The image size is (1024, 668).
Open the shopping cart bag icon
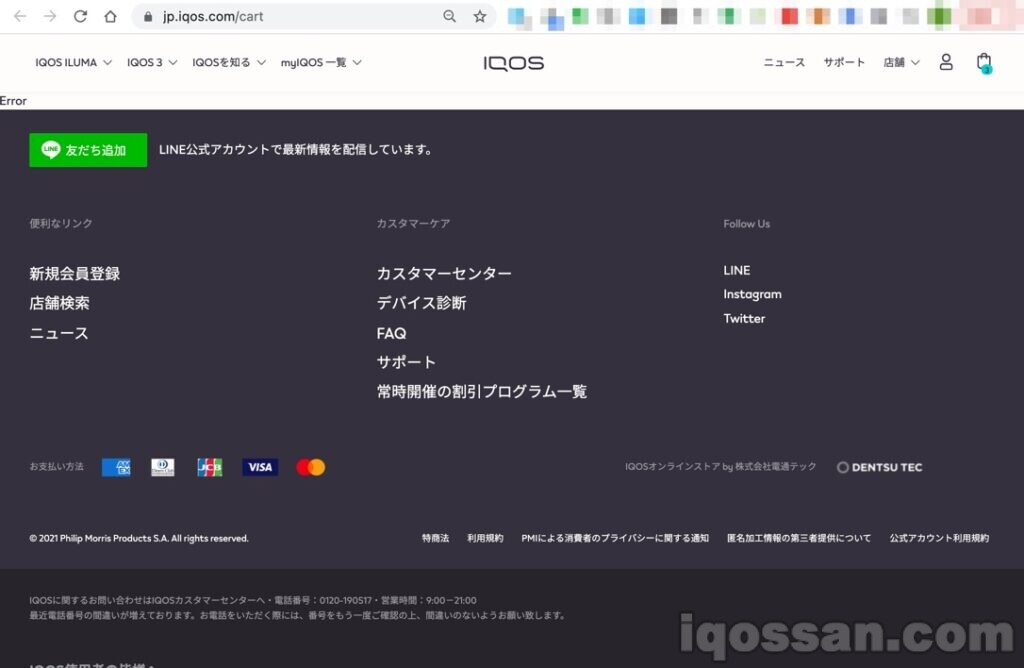(984, 63)
